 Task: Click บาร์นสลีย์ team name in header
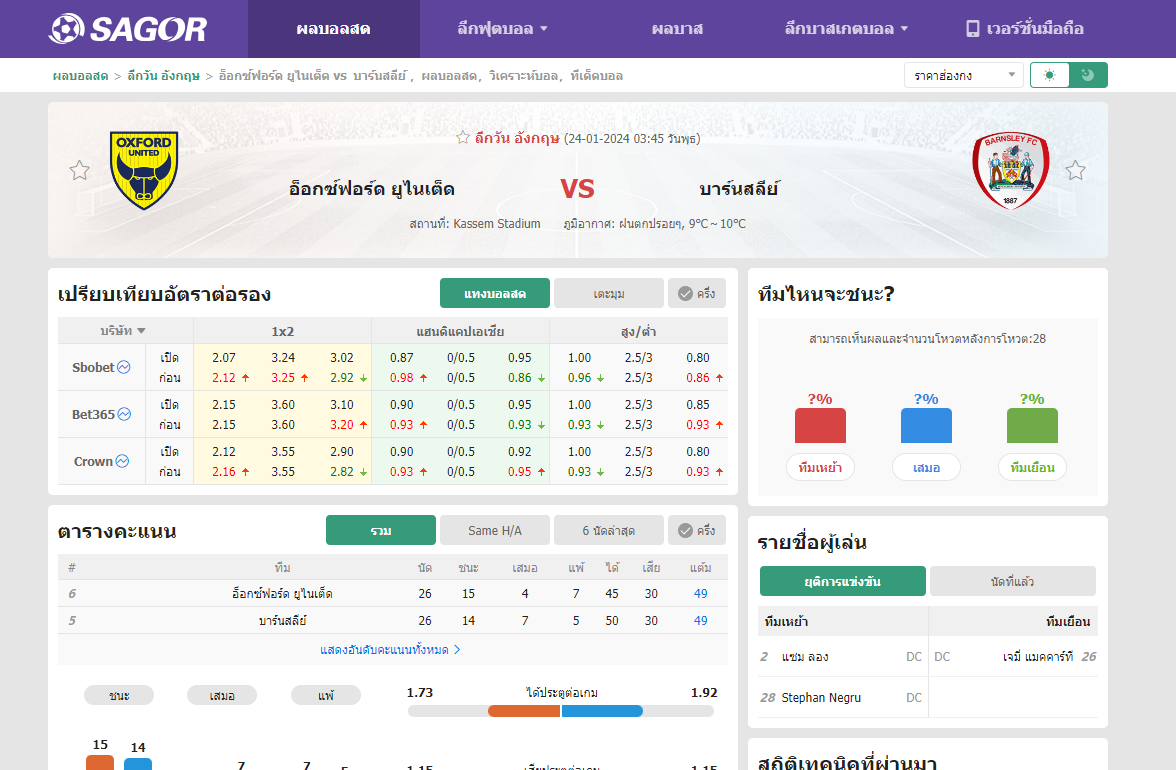(x=739, y=189)
